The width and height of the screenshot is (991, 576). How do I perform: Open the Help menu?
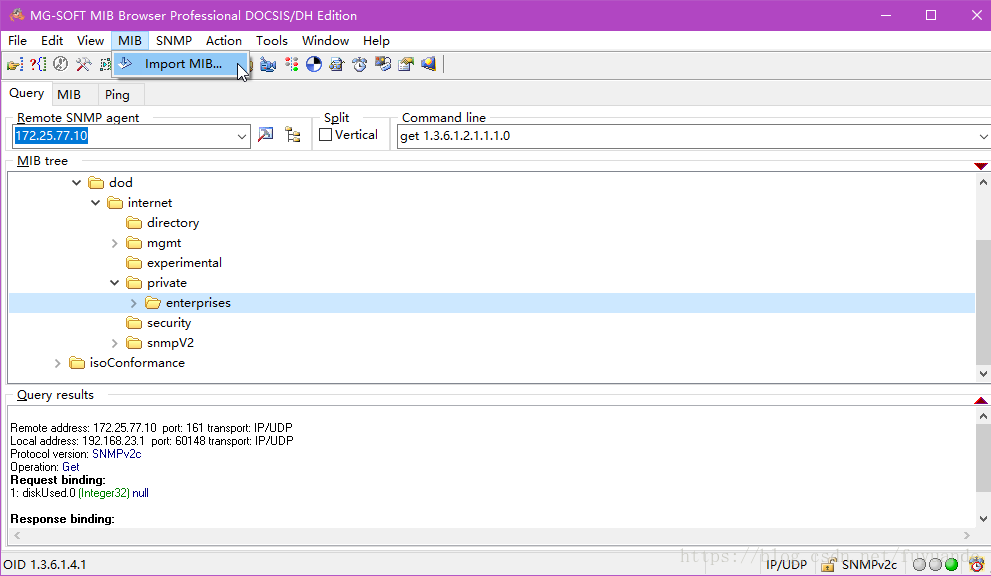pos(376,40)
